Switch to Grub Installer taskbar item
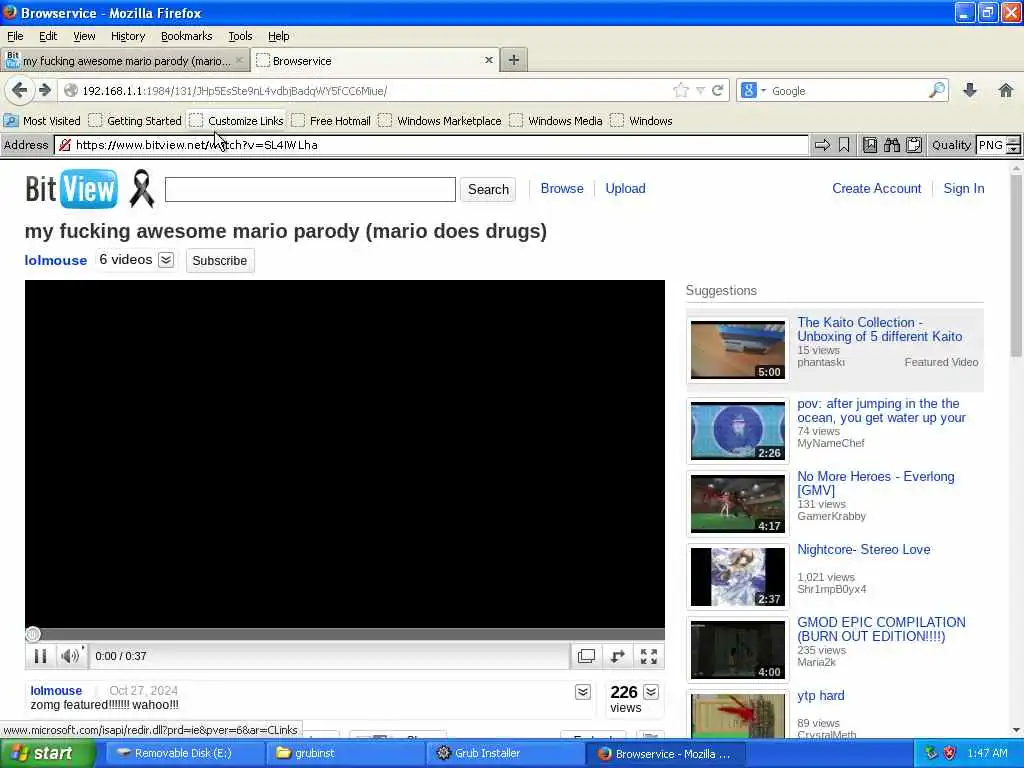Viewport: 1024px width, 768px height. tap(504, 754)
